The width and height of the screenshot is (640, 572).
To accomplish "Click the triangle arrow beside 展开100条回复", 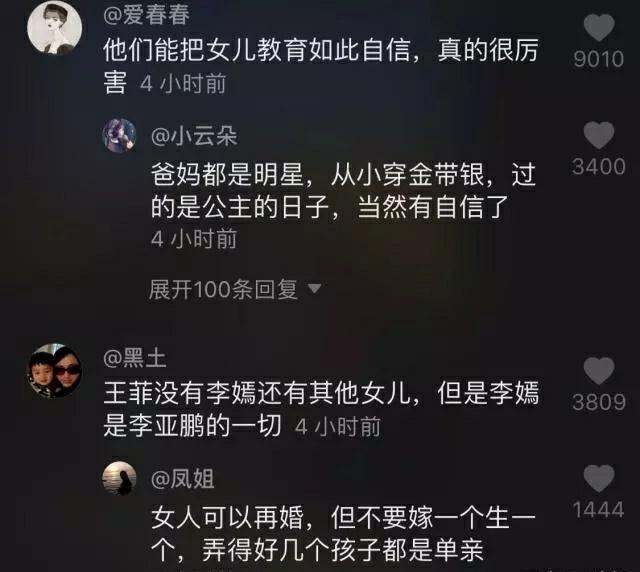I will point(314,289).
